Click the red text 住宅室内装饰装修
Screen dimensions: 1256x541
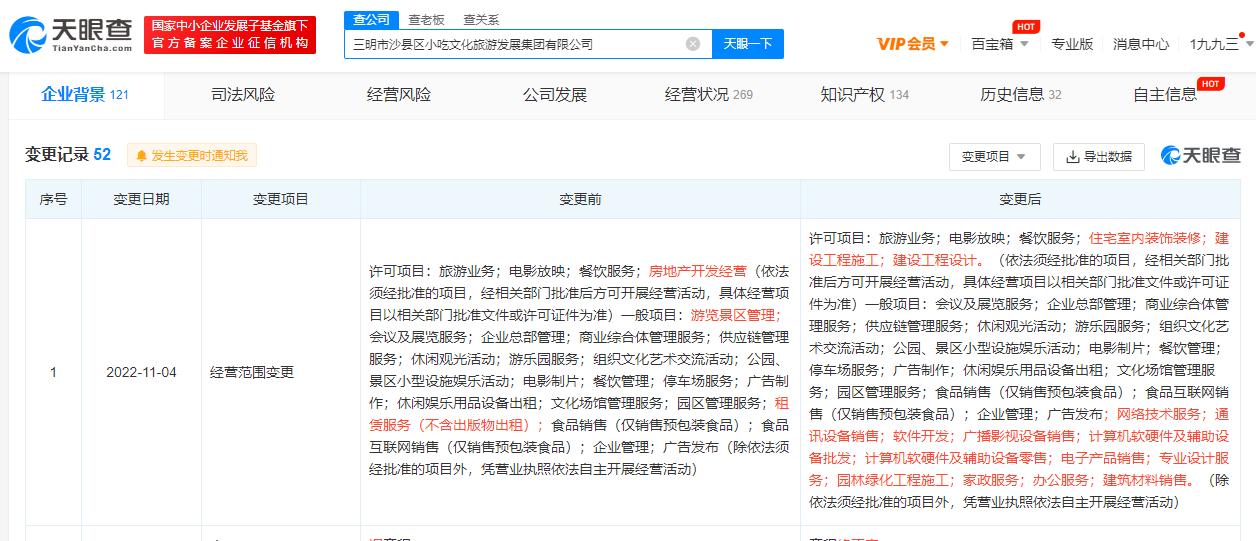click(x=1145, y=238)
